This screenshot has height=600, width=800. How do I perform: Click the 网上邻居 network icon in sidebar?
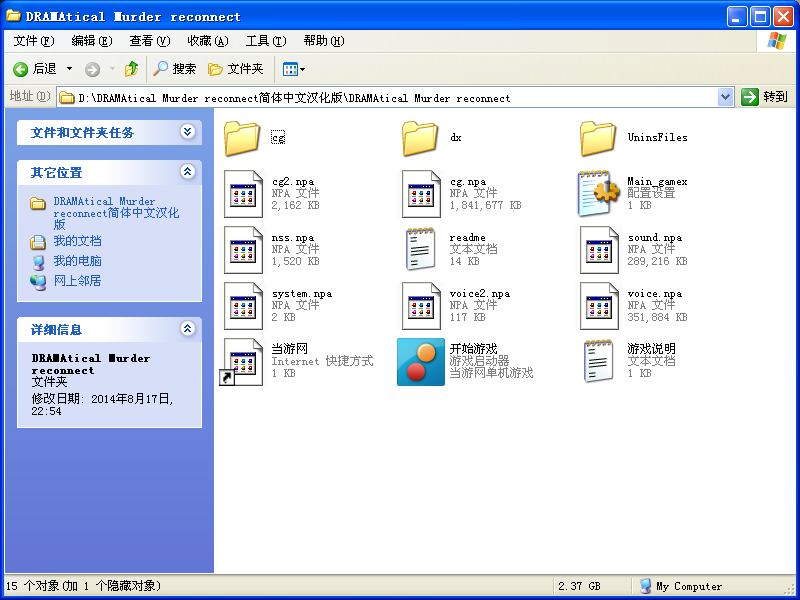pyautogui.click(x=38, y=282)
